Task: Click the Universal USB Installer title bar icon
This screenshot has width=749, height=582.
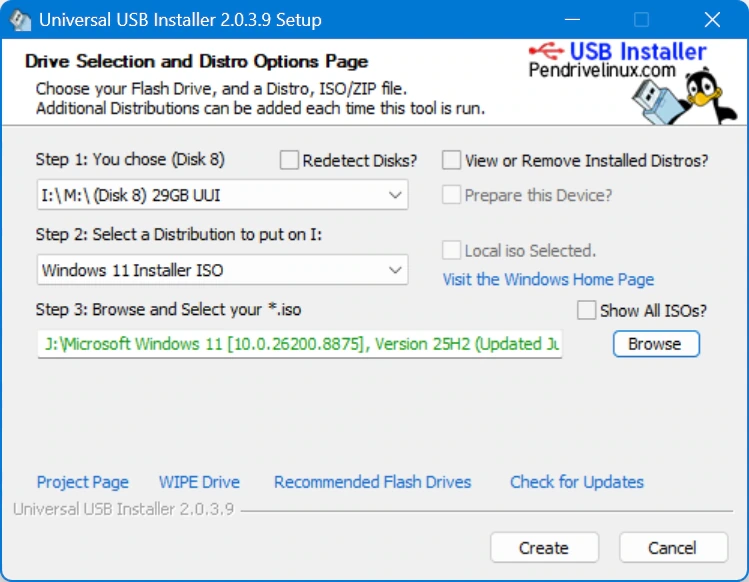Action: pos(20,20)
